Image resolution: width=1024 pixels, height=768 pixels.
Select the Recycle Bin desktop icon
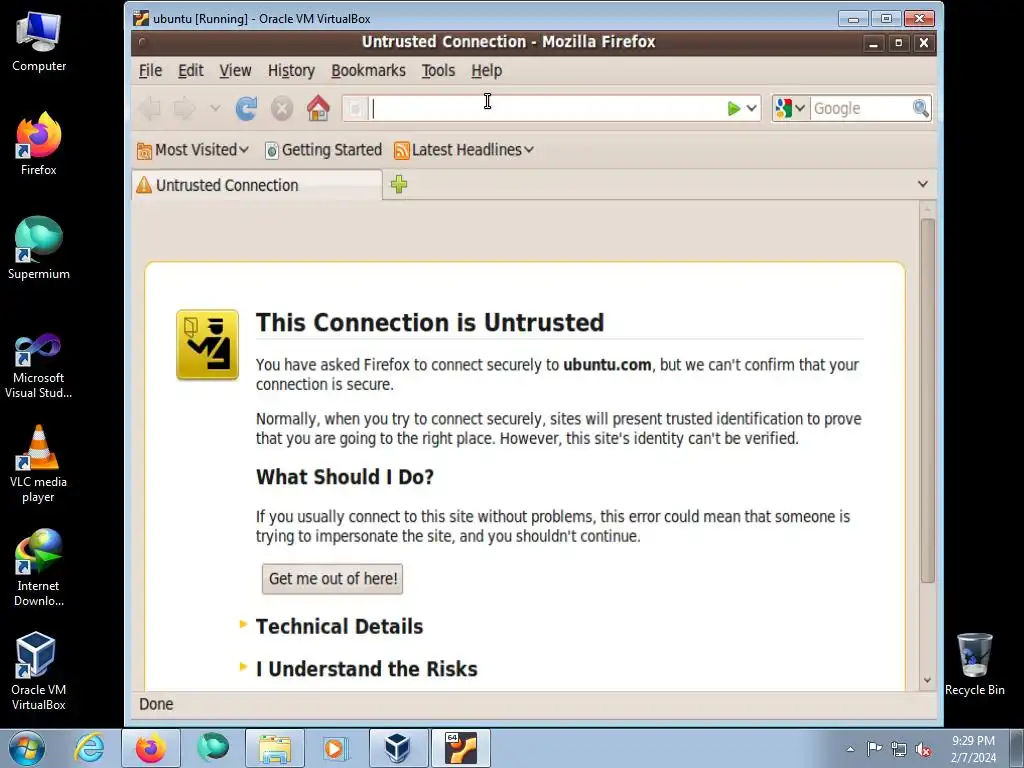[x=975, y=665]
